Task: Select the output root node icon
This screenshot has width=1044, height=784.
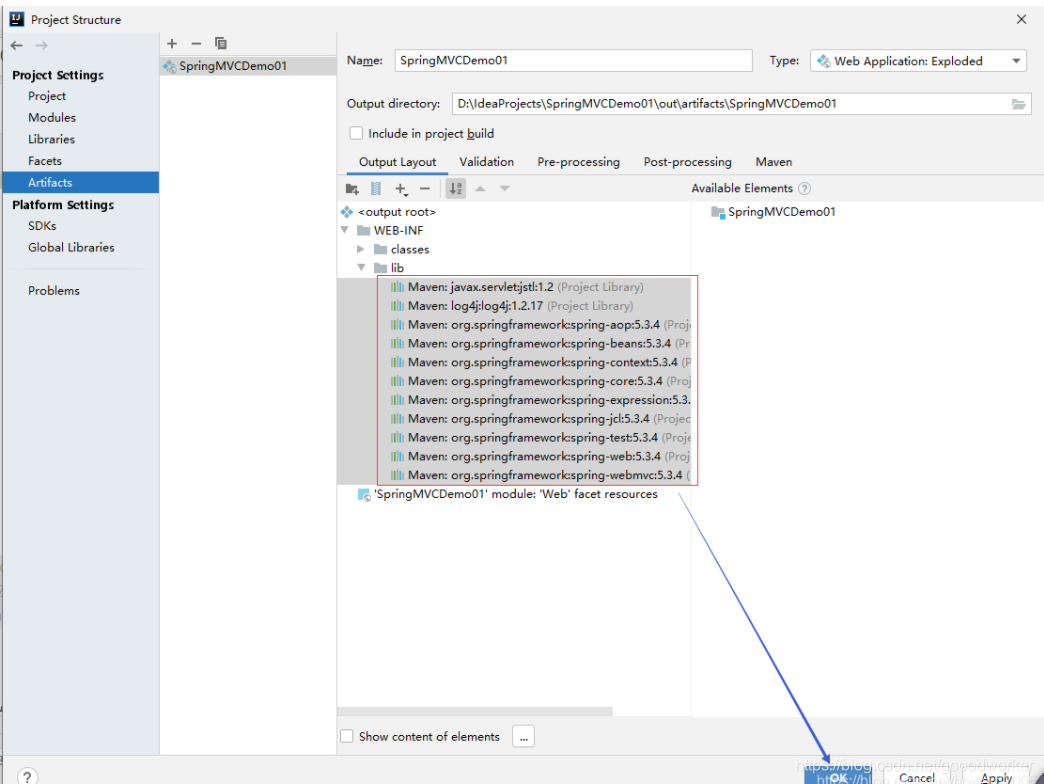Action: click(x=347, y=212)
